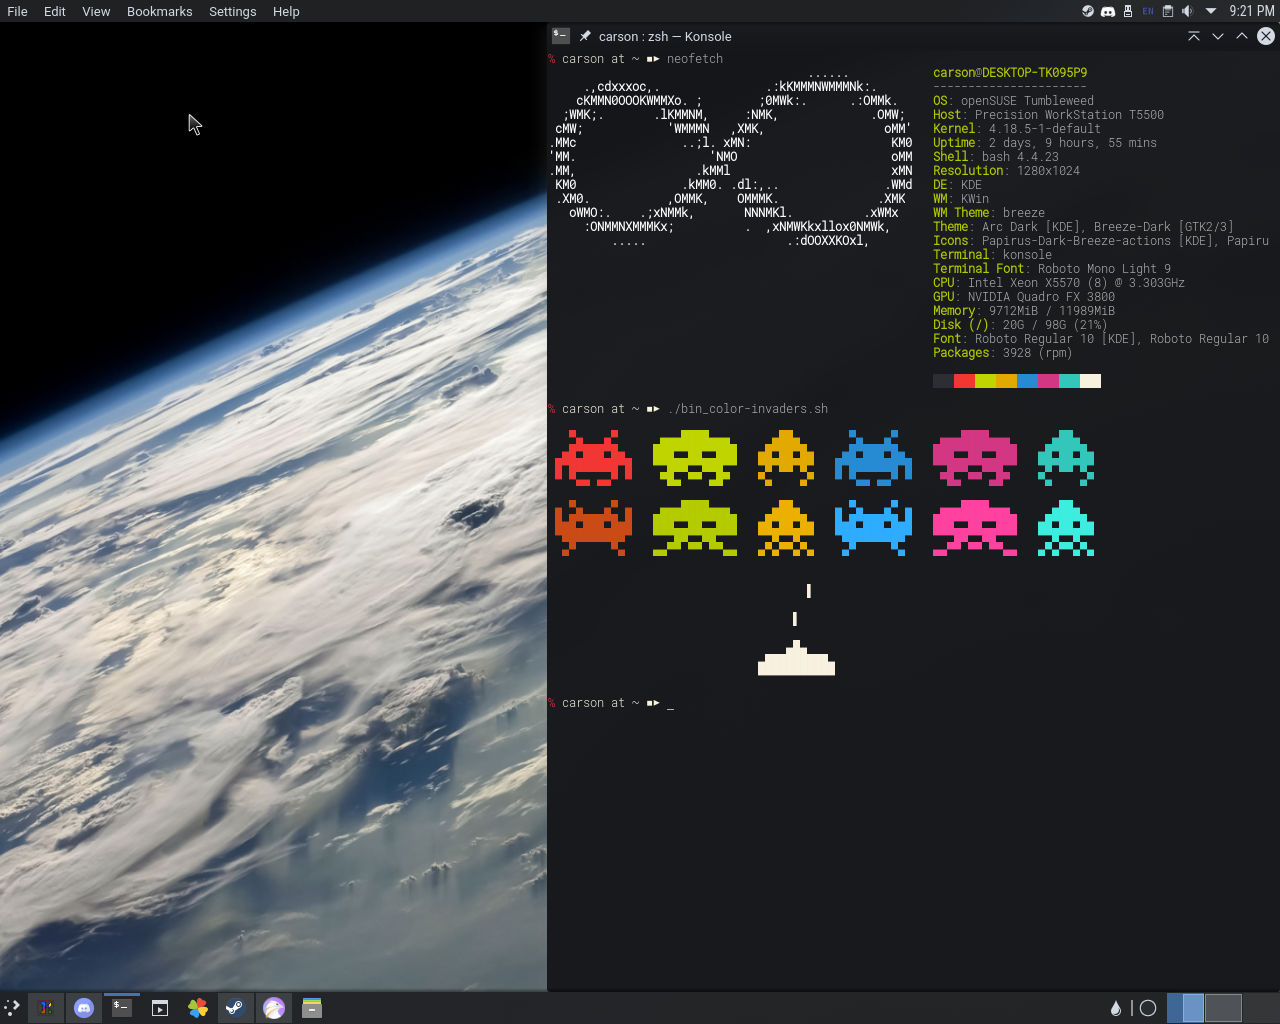Click the 'carson@DESKTOP-TK095P9' text

click(x=1010, y=73)
